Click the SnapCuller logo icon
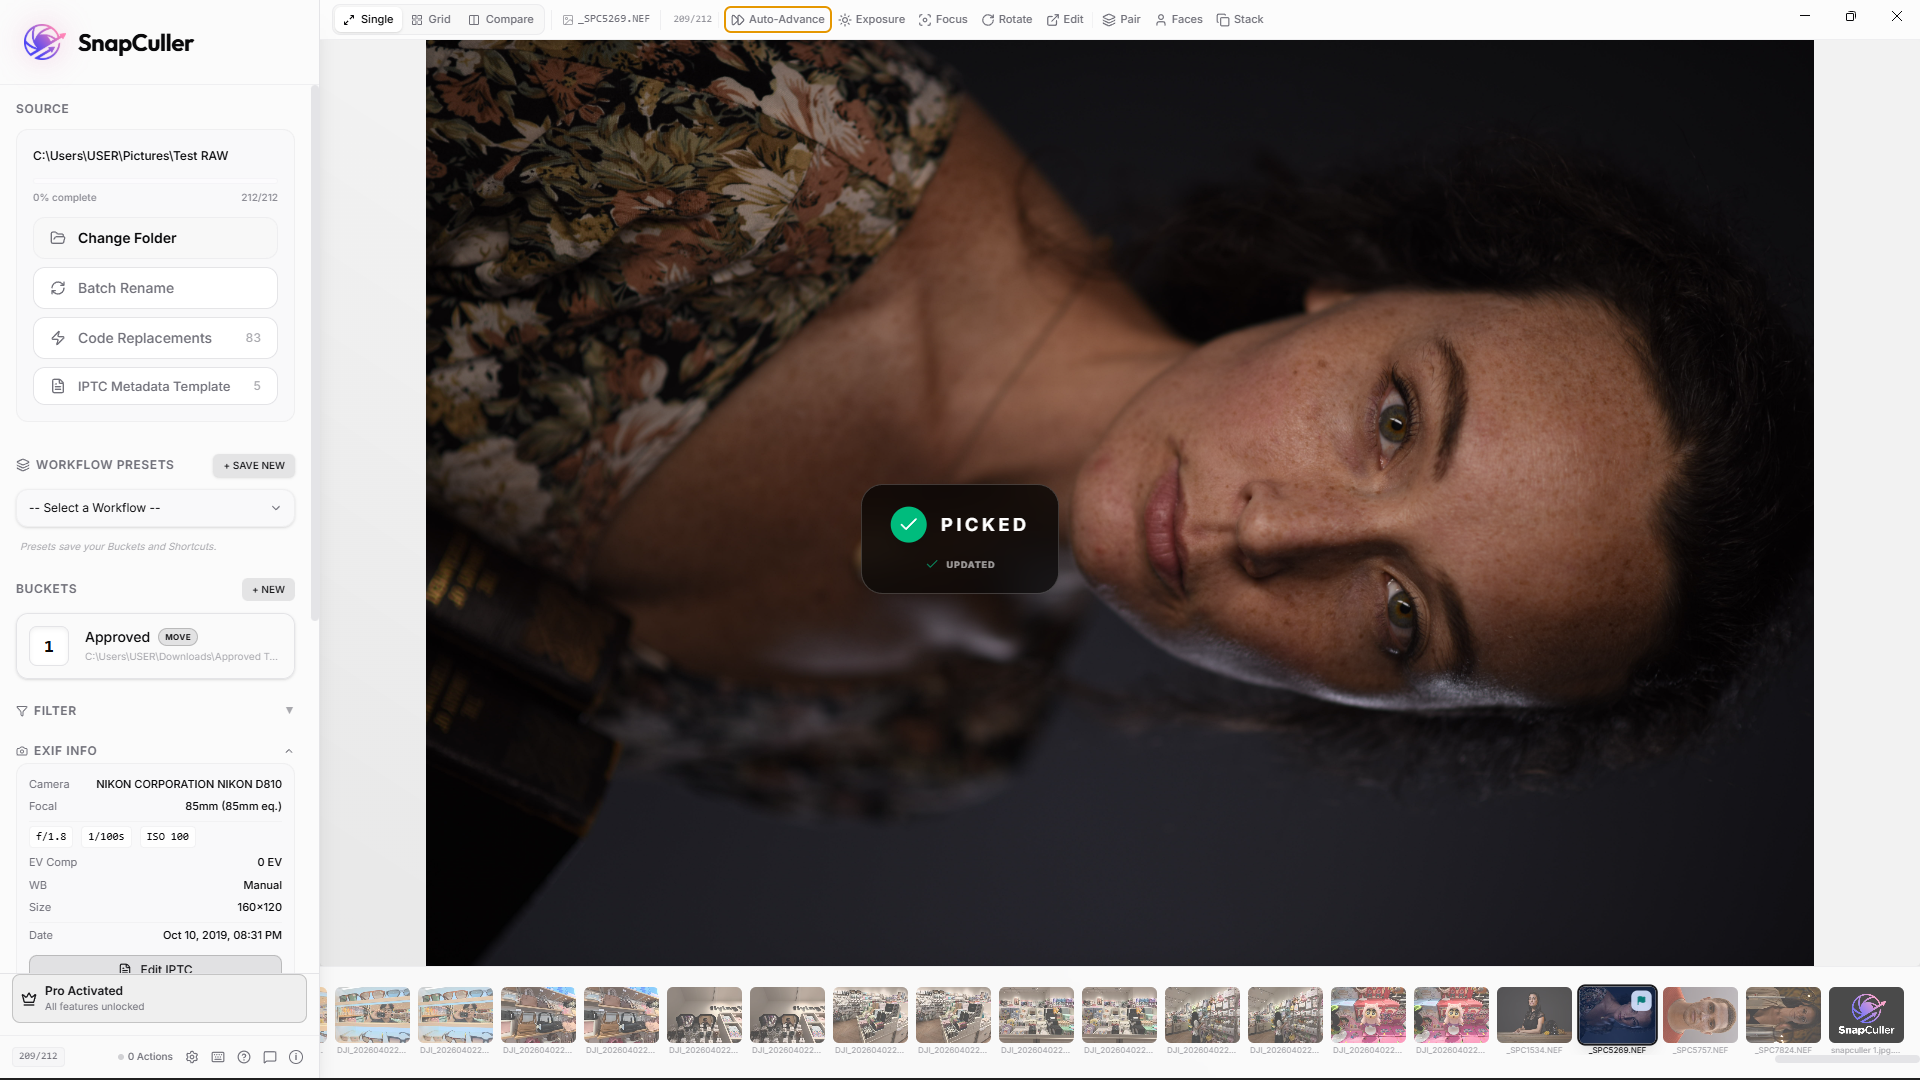This screenshot has width=1920, height=1080. 44,42
